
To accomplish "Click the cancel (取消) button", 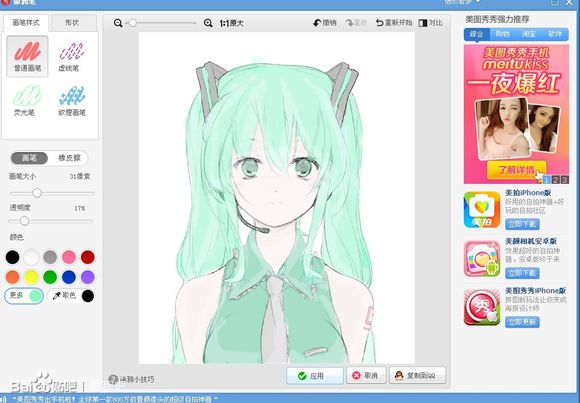I will pos(366,376).
